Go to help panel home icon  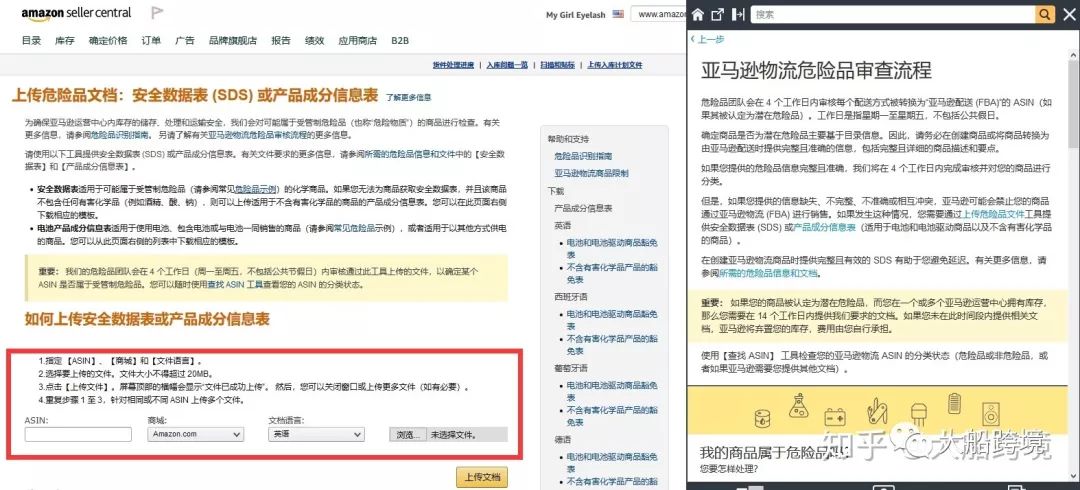pos(698,14)
